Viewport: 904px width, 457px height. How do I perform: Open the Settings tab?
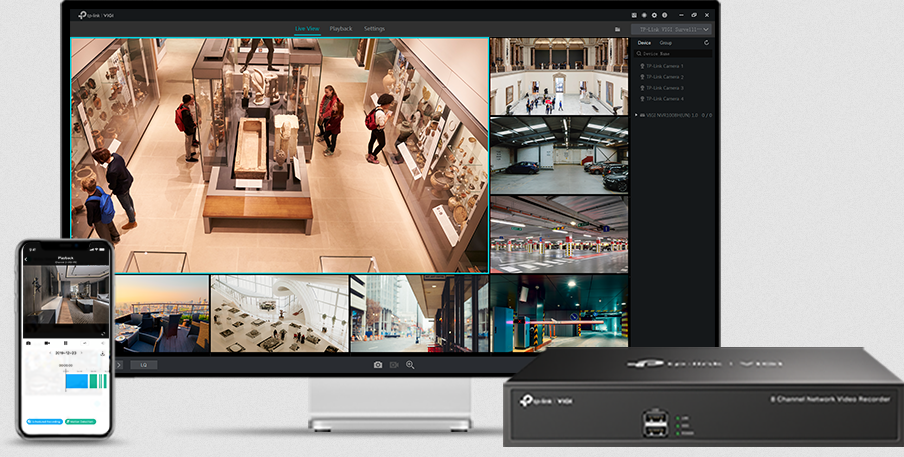[x=374, y=29]
